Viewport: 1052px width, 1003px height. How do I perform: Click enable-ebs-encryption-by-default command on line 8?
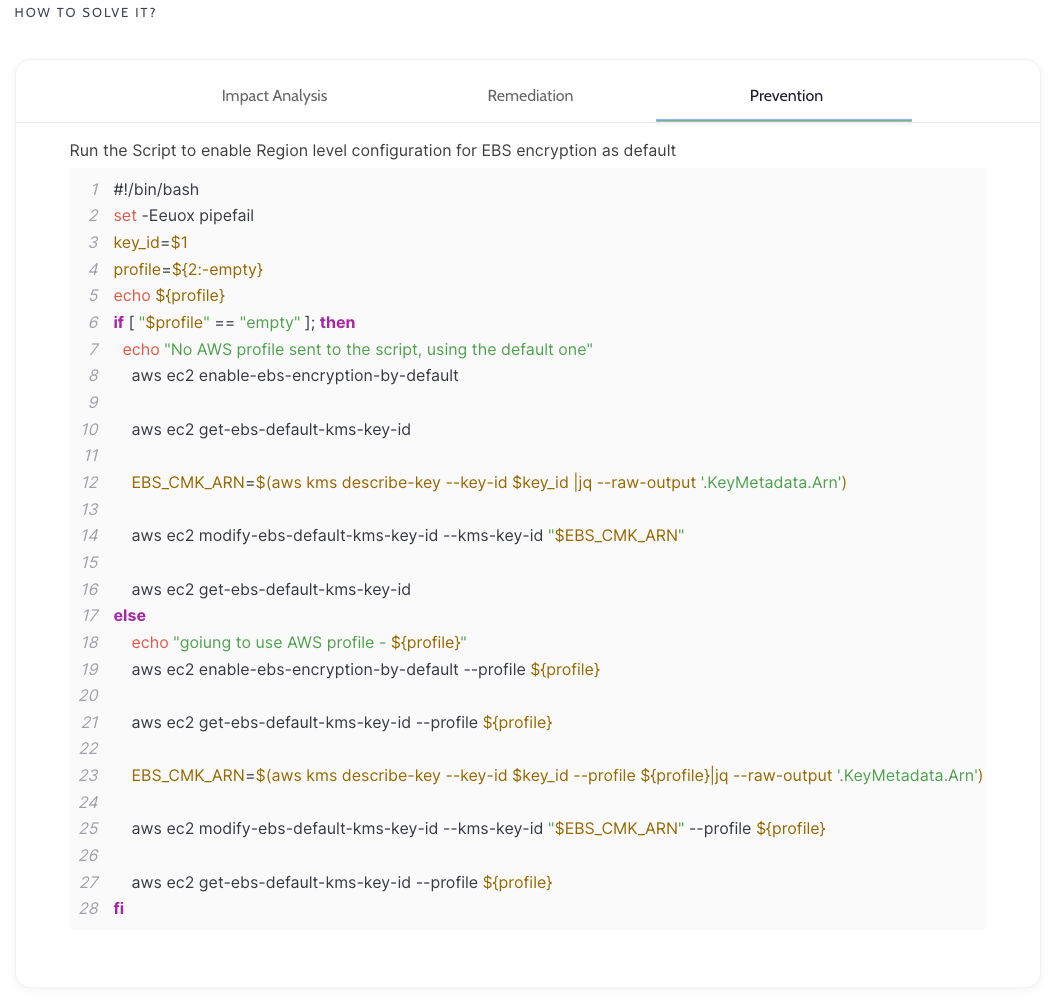295,376
